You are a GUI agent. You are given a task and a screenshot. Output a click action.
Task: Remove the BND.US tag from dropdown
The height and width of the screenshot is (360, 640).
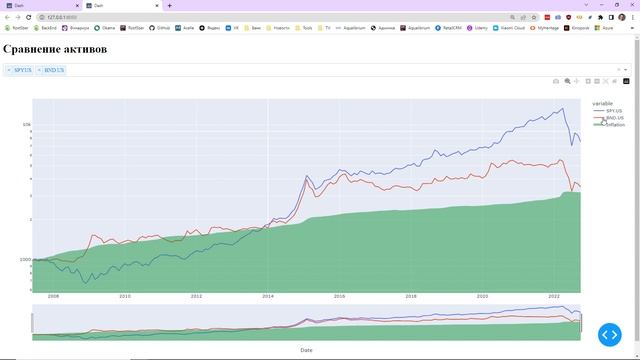39,70
